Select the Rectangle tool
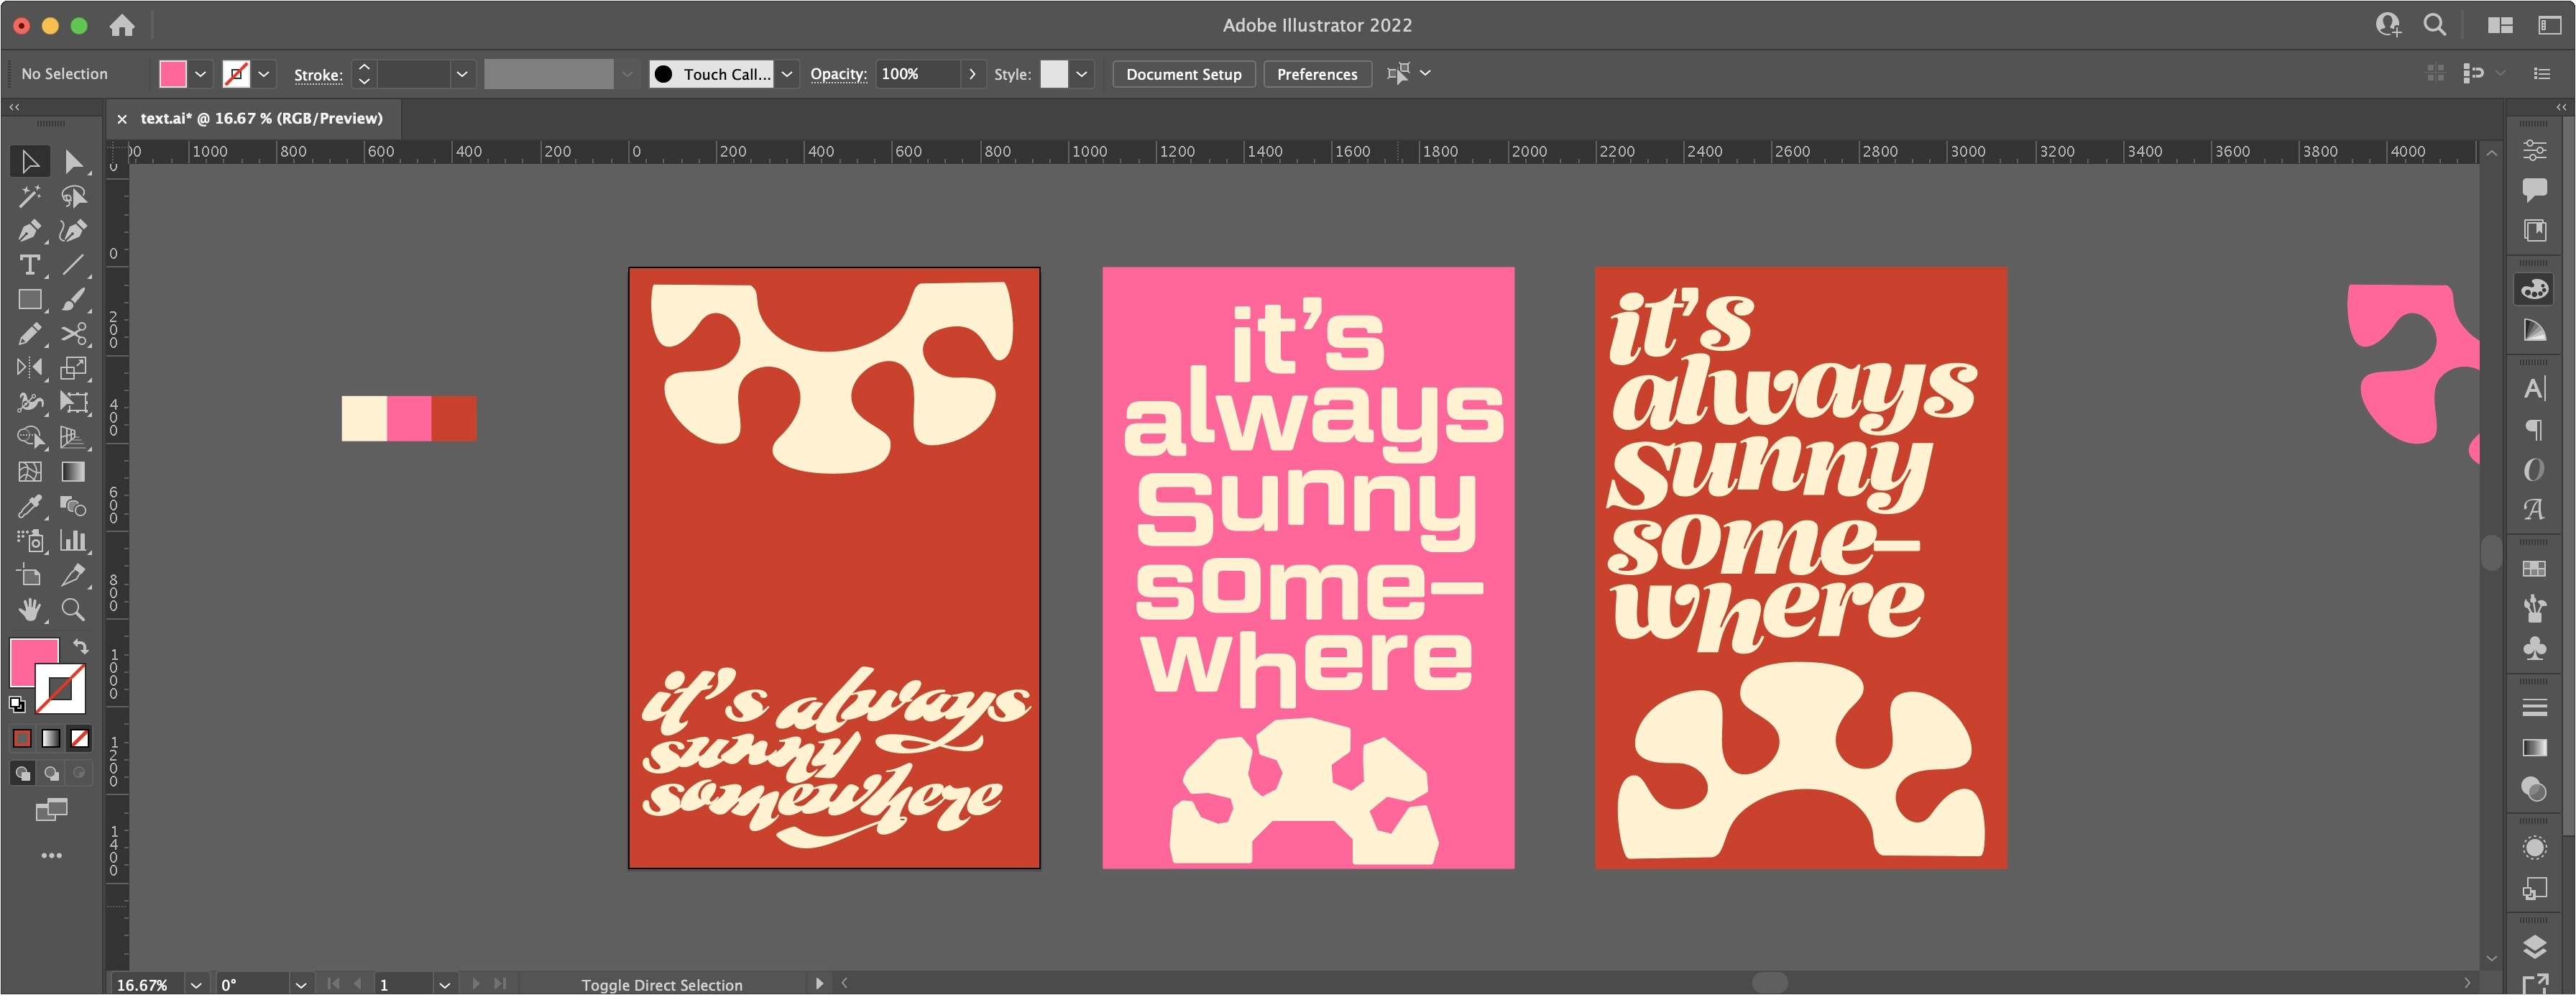Screen dimensions: 2576x995 click(x=30, y=299)
